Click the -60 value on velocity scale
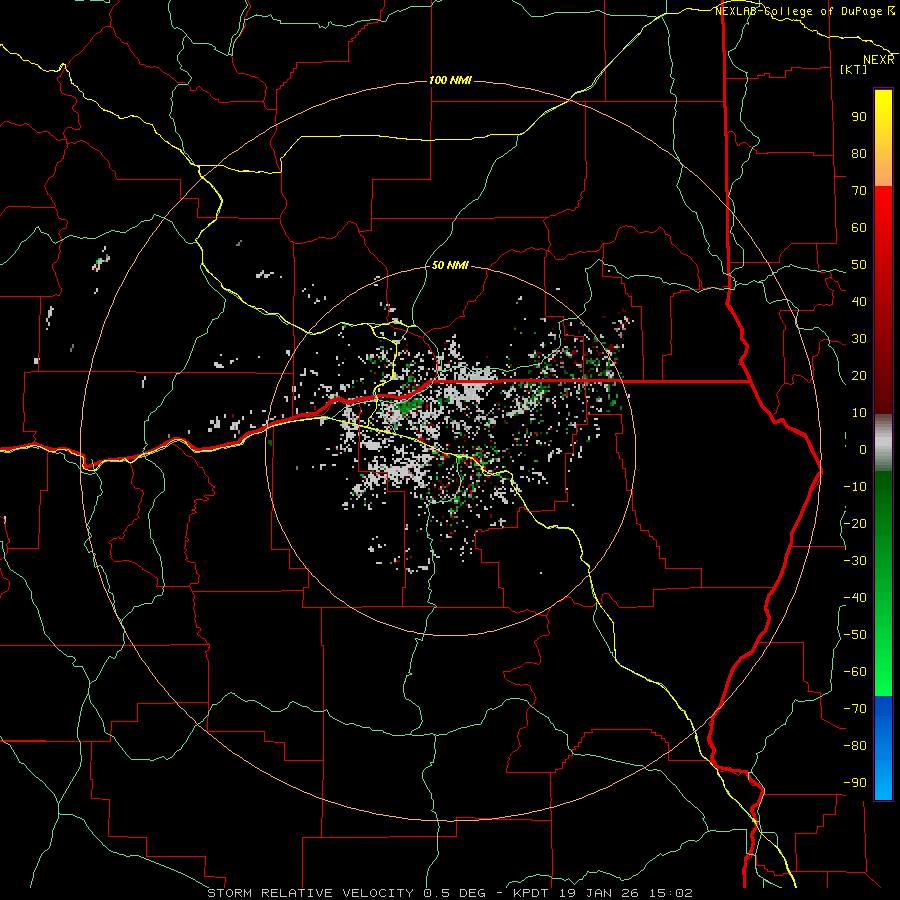 pos(855,672)
